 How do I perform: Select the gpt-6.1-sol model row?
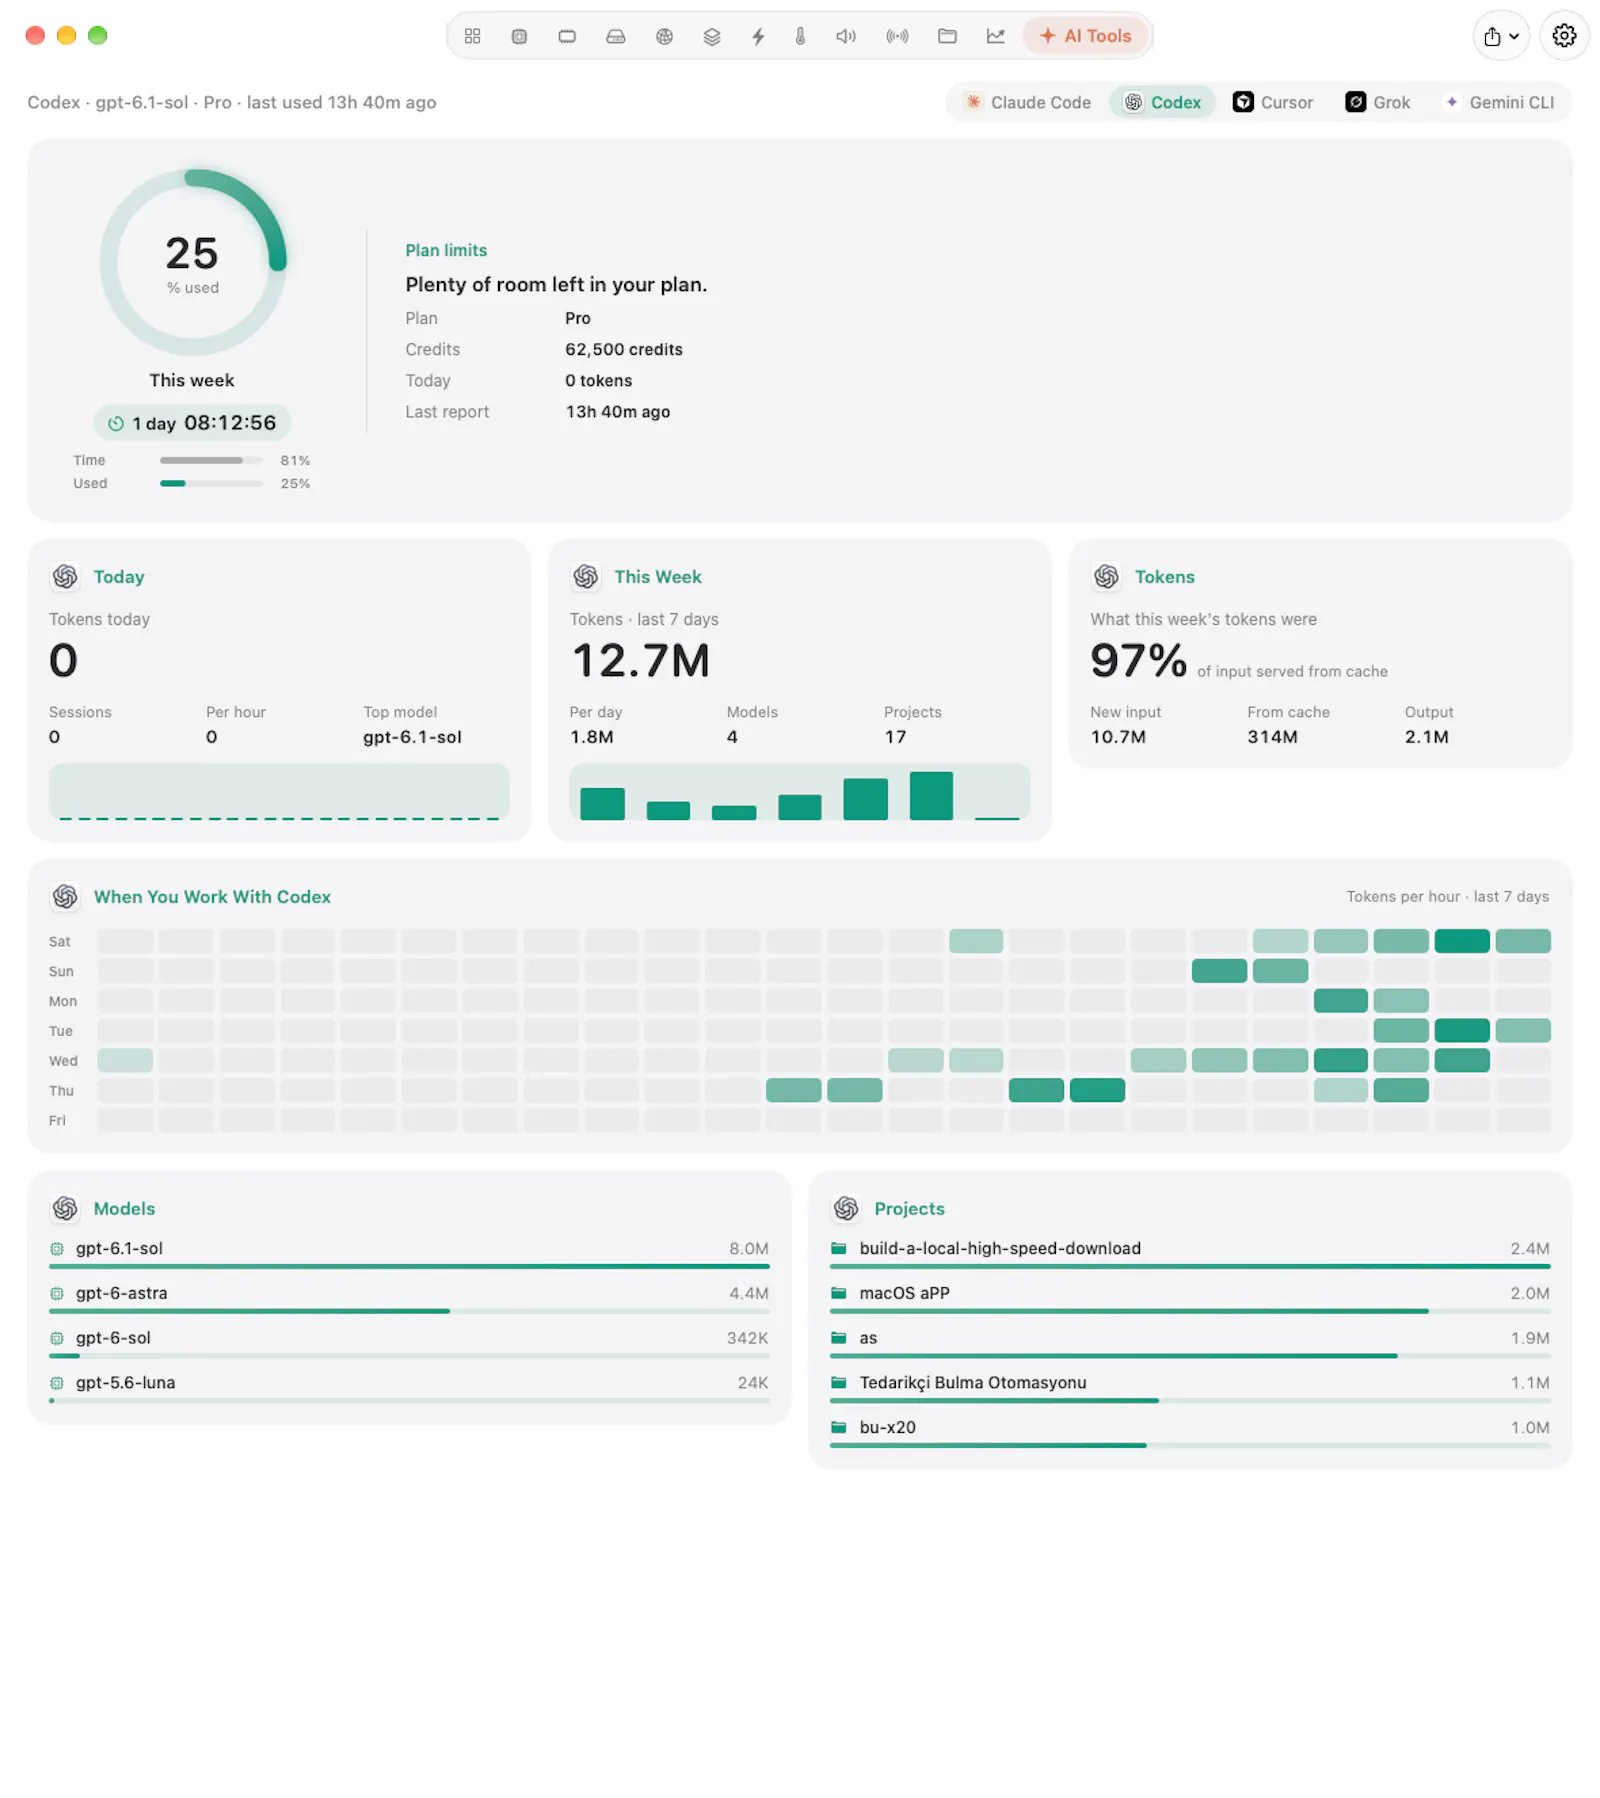coord(409,1254)
